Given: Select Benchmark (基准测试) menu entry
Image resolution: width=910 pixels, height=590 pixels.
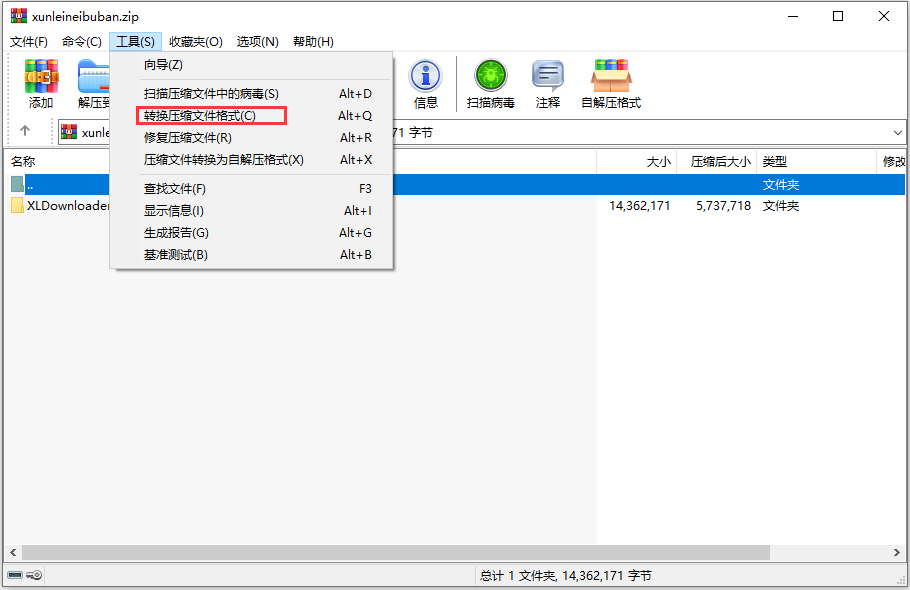Looking at the screenshot, I should click(x=251, y=255).
